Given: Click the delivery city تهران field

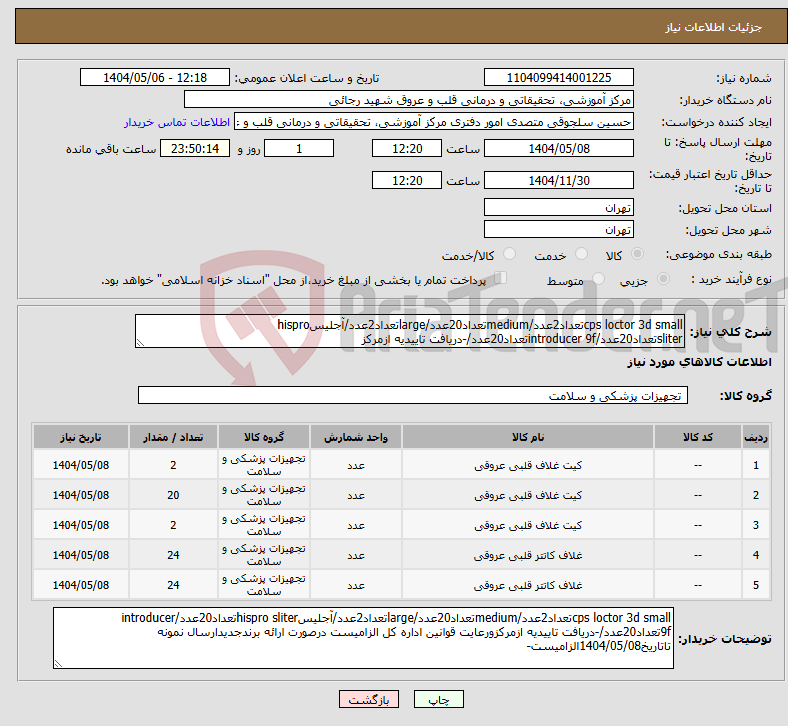Looking at the screenshot, I should (558, 230).
